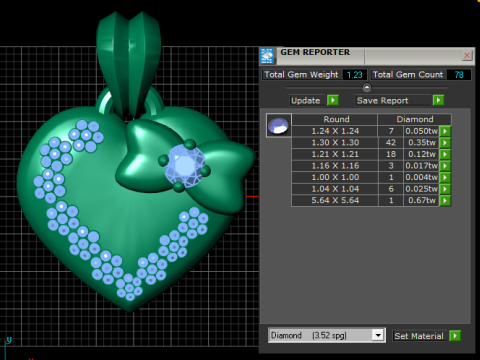Screen dimensions: 480x360
Task: Collapse panel using round arrow handle
Action: [367, 88]
